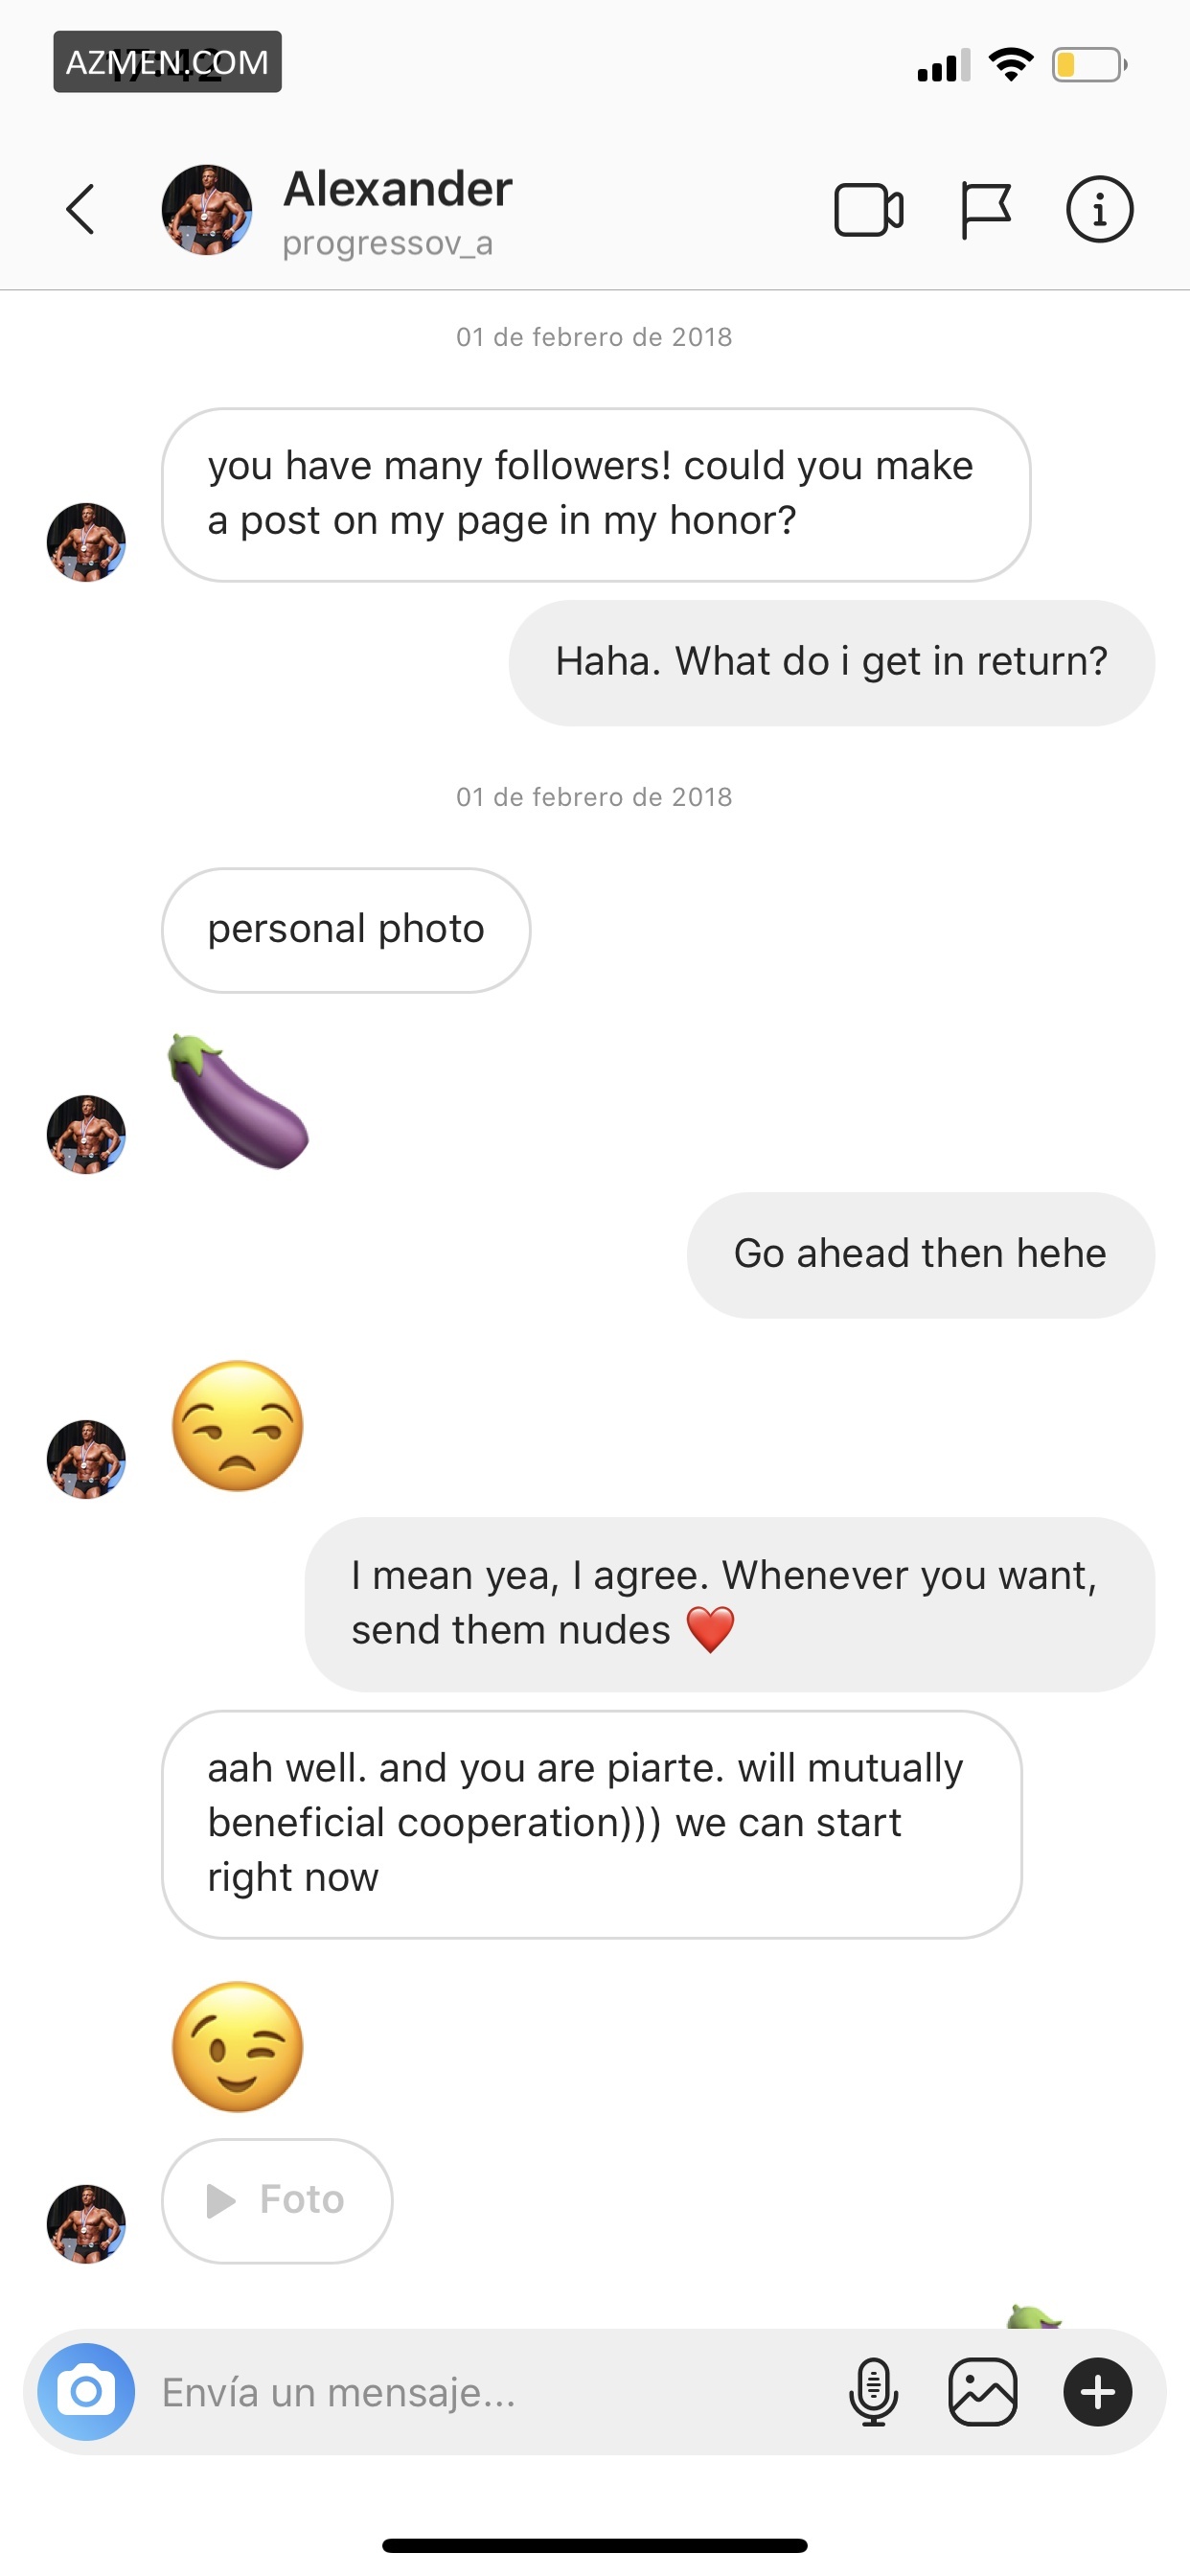
Task: Tap the flag icon in header
Action: (985, 210)
